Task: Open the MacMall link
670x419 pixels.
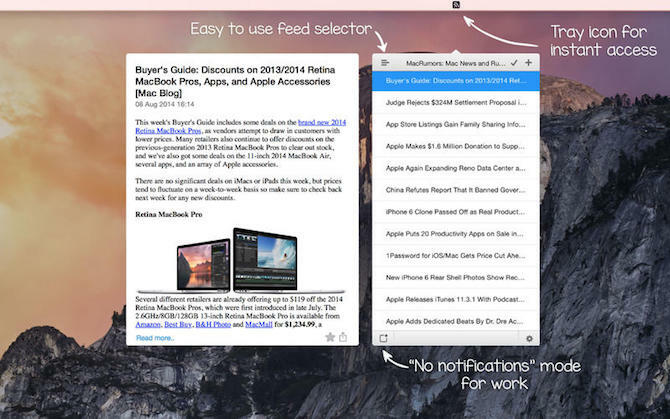Action: point(259,325)
